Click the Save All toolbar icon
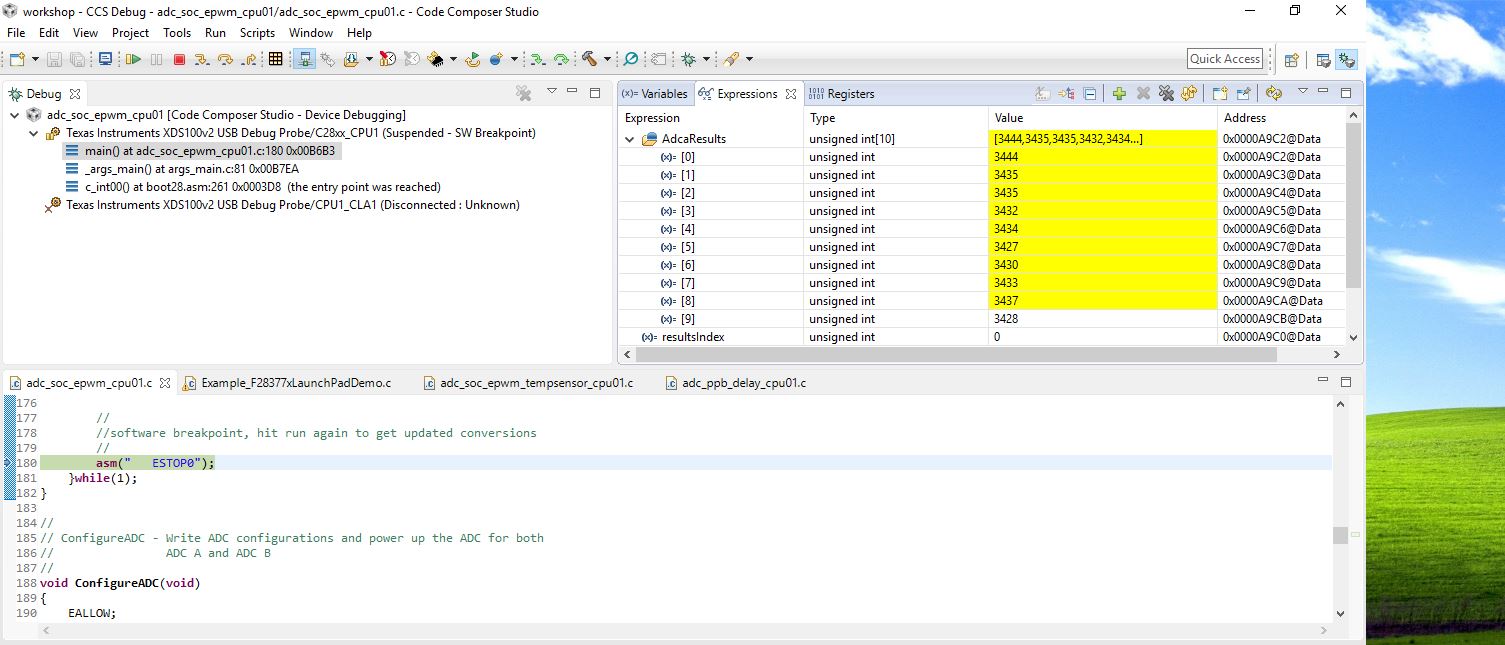The height and width of the screenshot is (645, 1505). click(77, 60)
